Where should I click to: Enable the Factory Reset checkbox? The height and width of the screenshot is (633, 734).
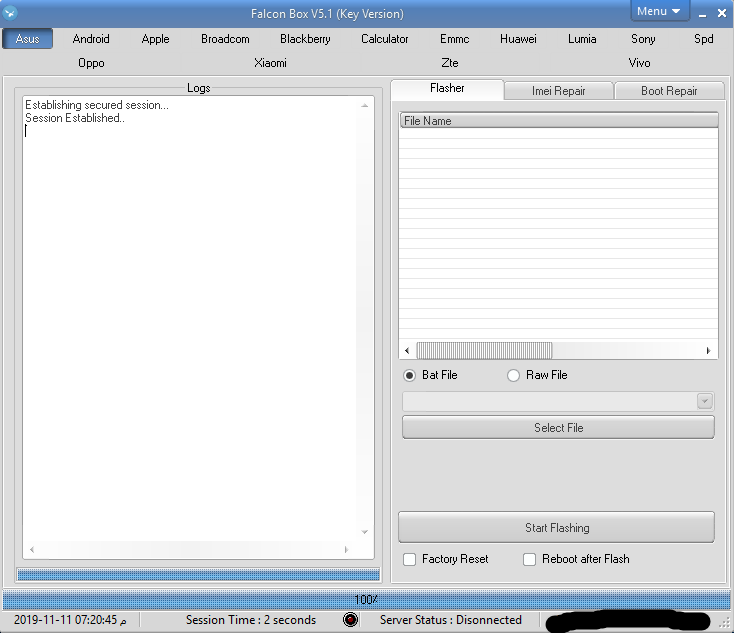[410, 559]
